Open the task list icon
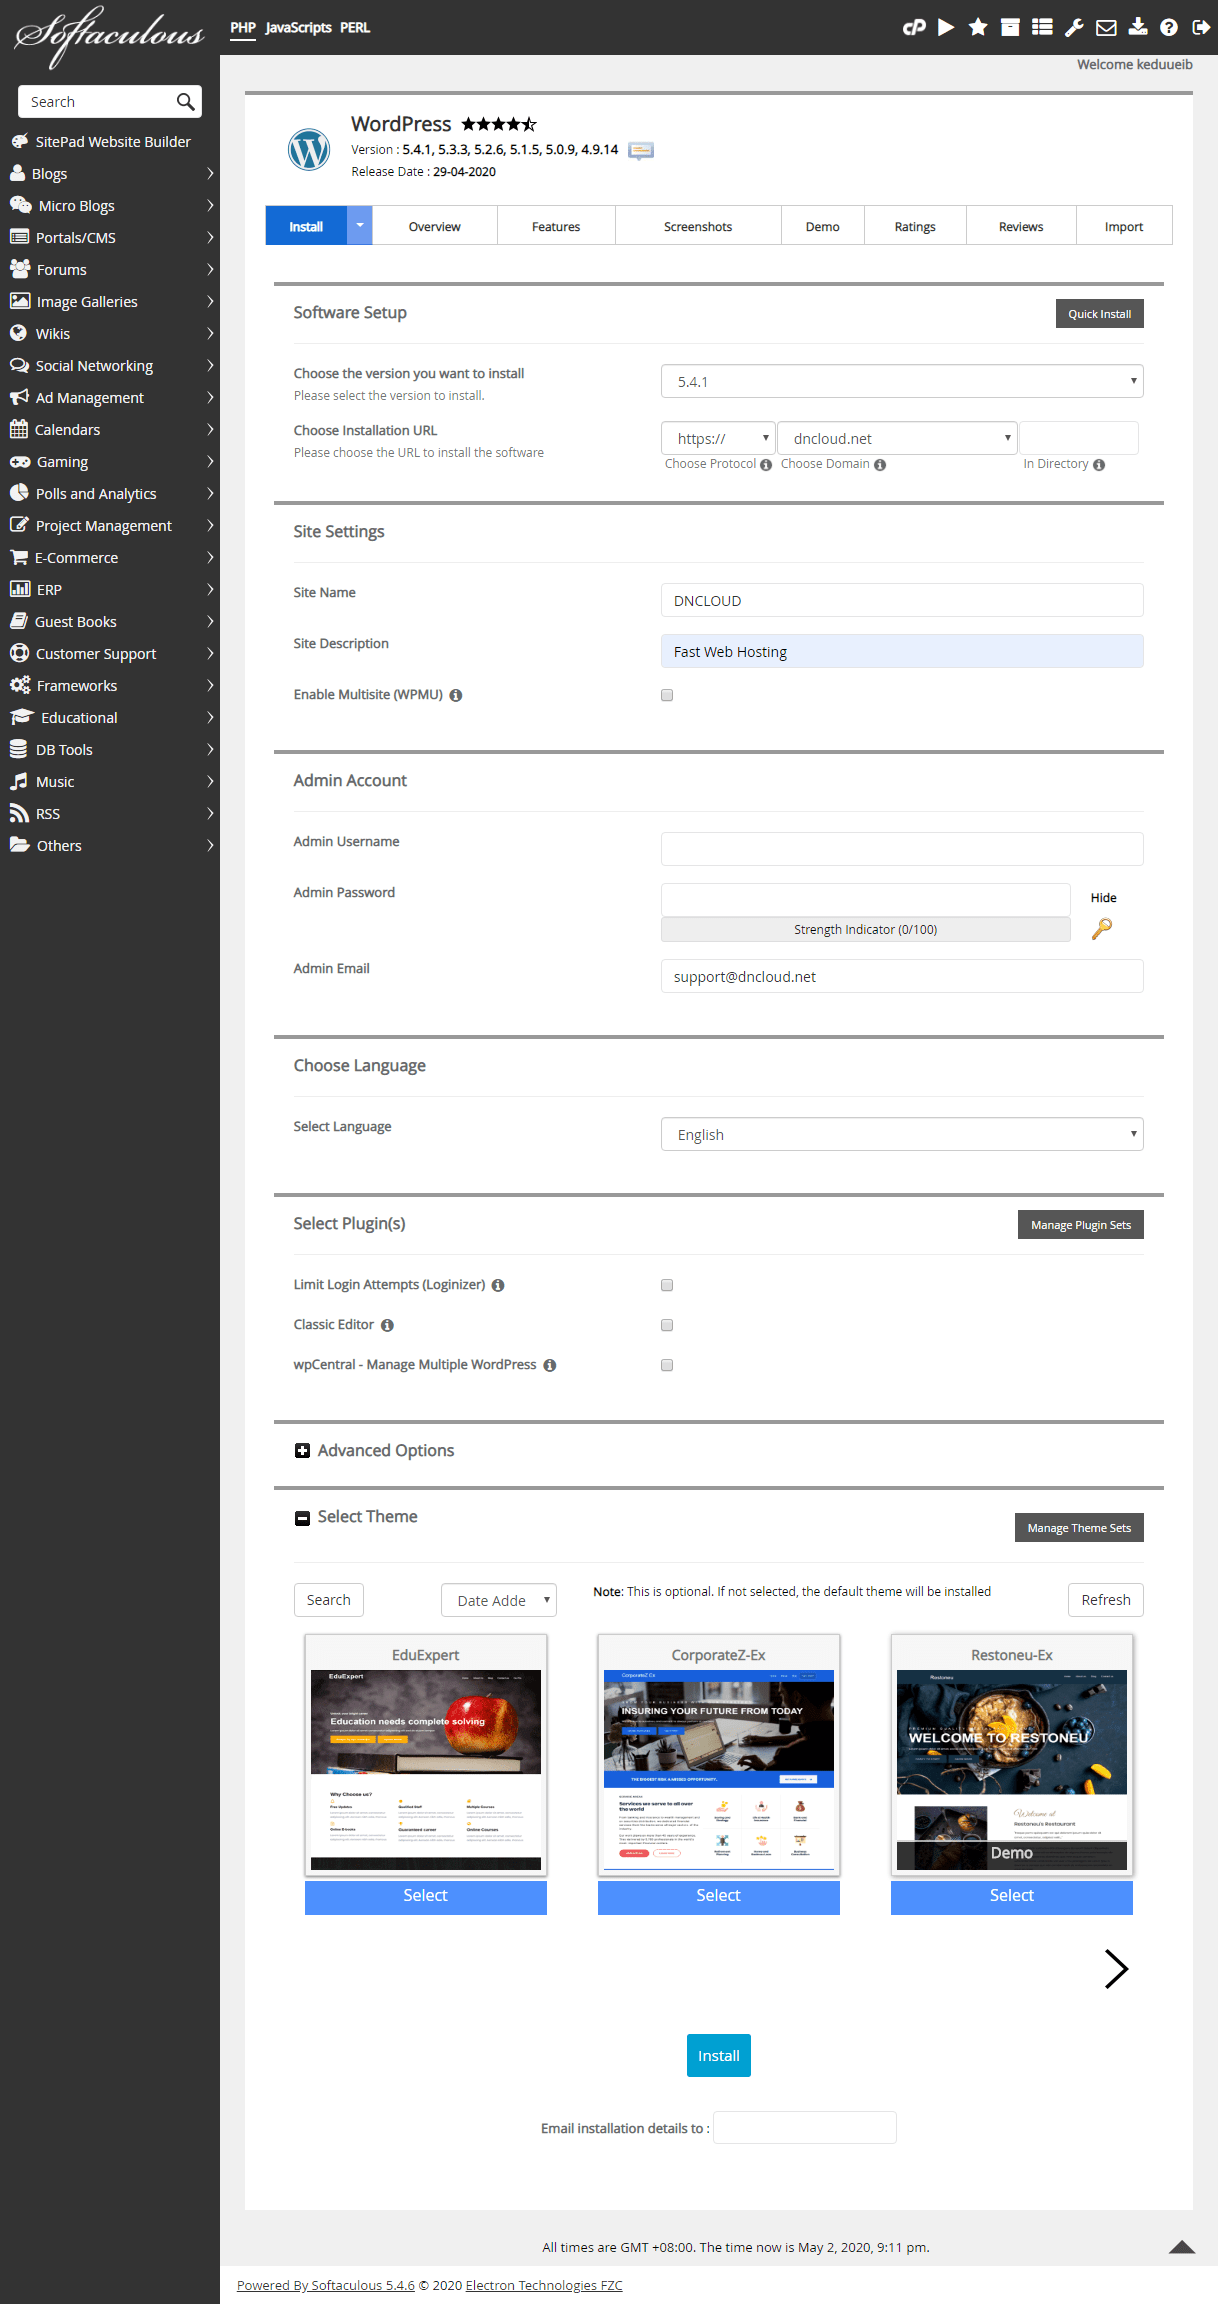Viewport: 1218px width, 2304px height. click(x=1042, y=27)
